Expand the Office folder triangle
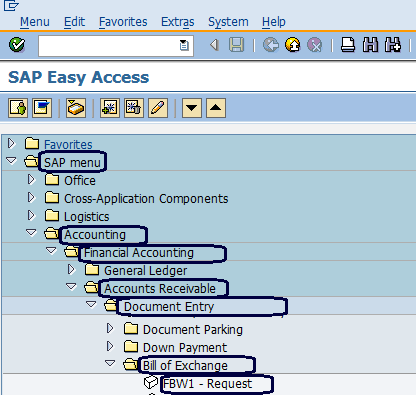Viewport: 416px width, 395px height. click(31, 180)
